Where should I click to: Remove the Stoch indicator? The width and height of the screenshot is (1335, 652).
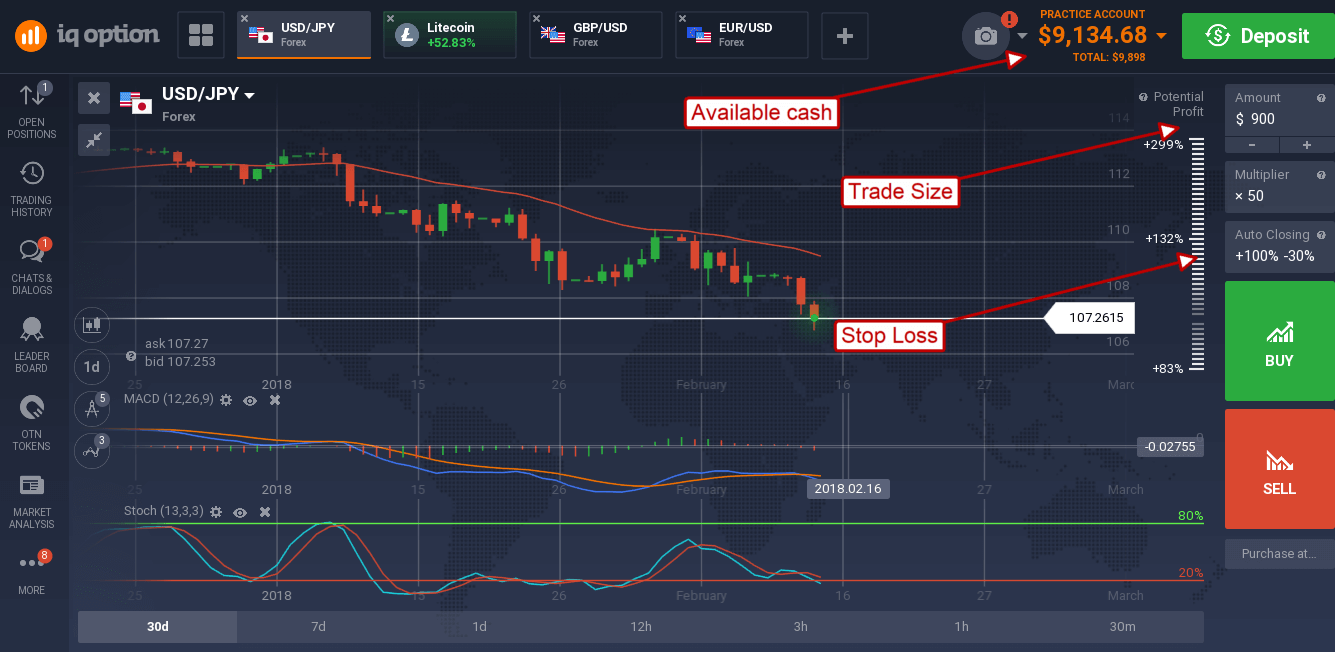coord(265,511)
